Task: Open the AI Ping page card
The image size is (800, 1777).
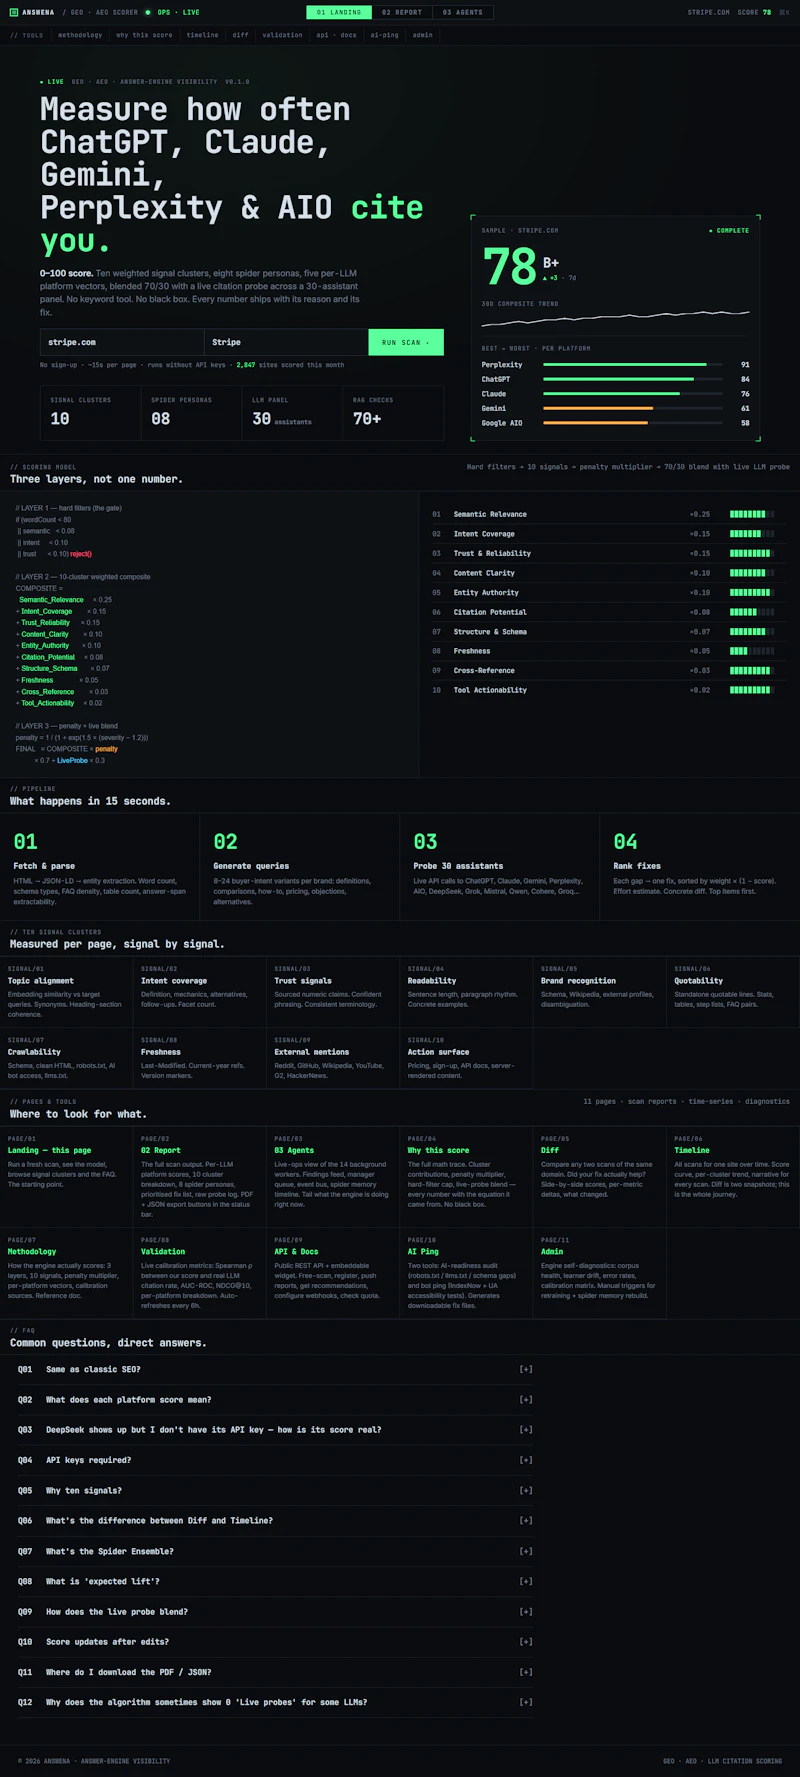Action: [466, 1274]
